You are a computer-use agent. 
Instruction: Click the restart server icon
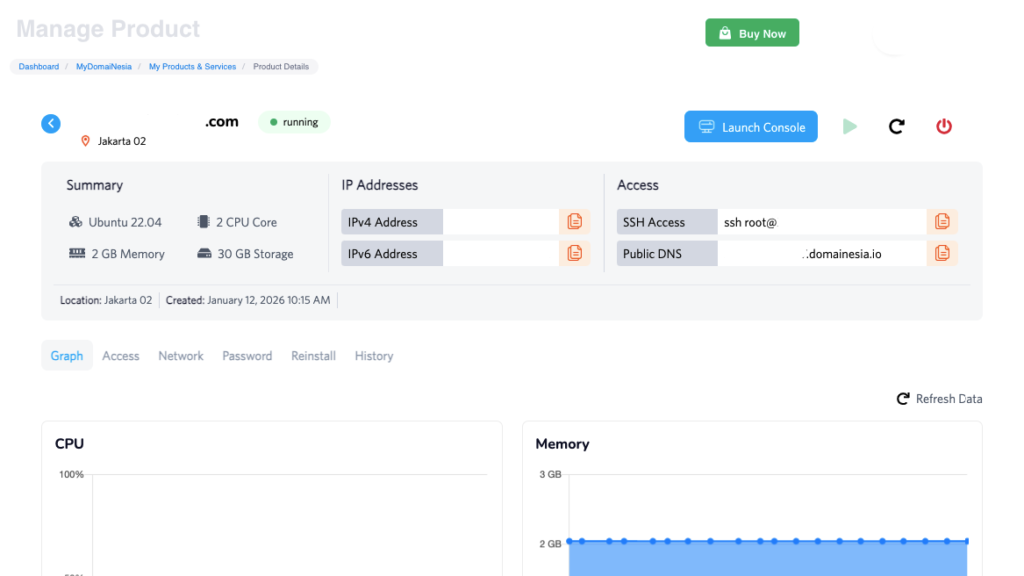click(x=896, y=126)
